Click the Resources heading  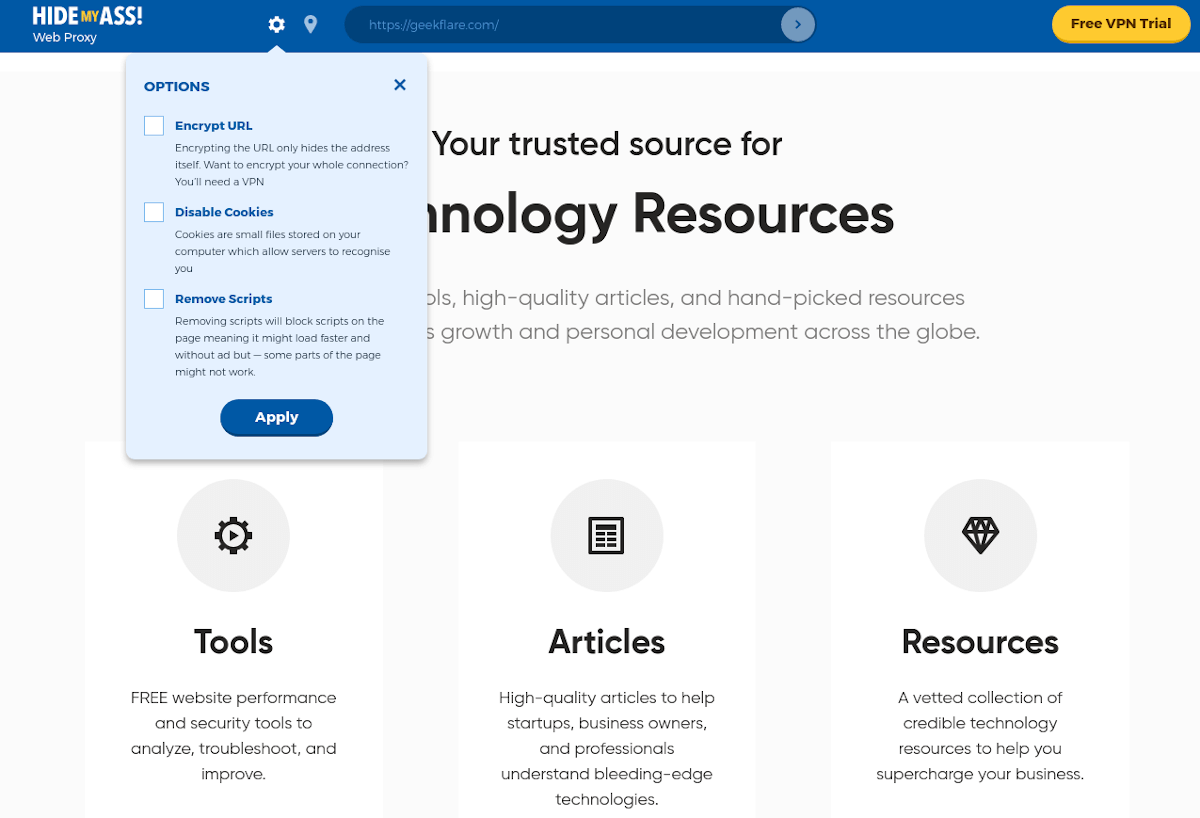pos(980,641)
